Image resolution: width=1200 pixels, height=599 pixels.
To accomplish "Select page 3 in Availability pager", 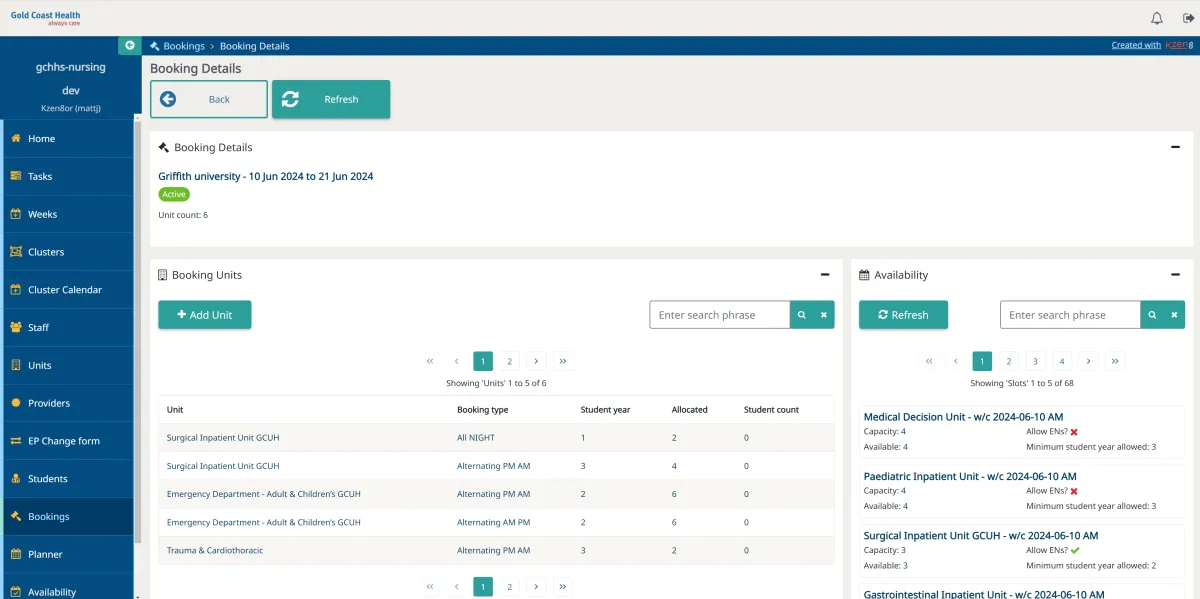I will pos(1036,361).
